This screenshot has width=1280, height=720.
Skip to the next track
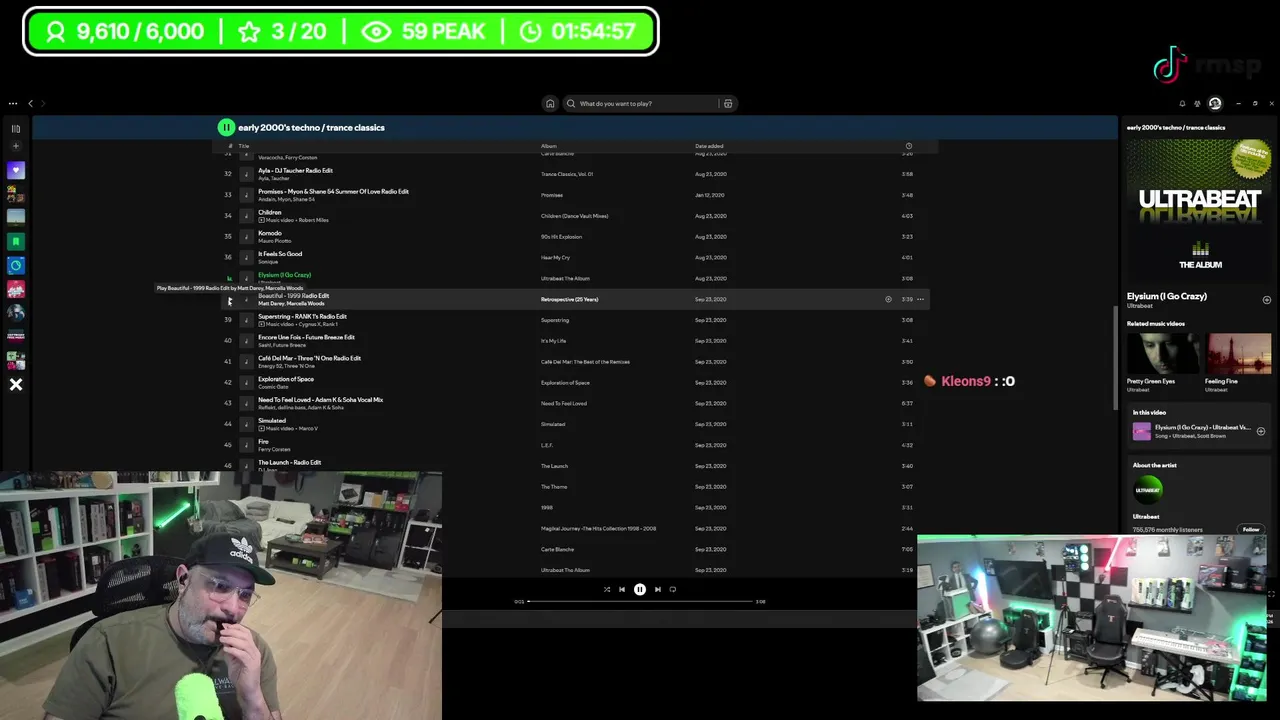pyautogui.click(x=657, y=589)
